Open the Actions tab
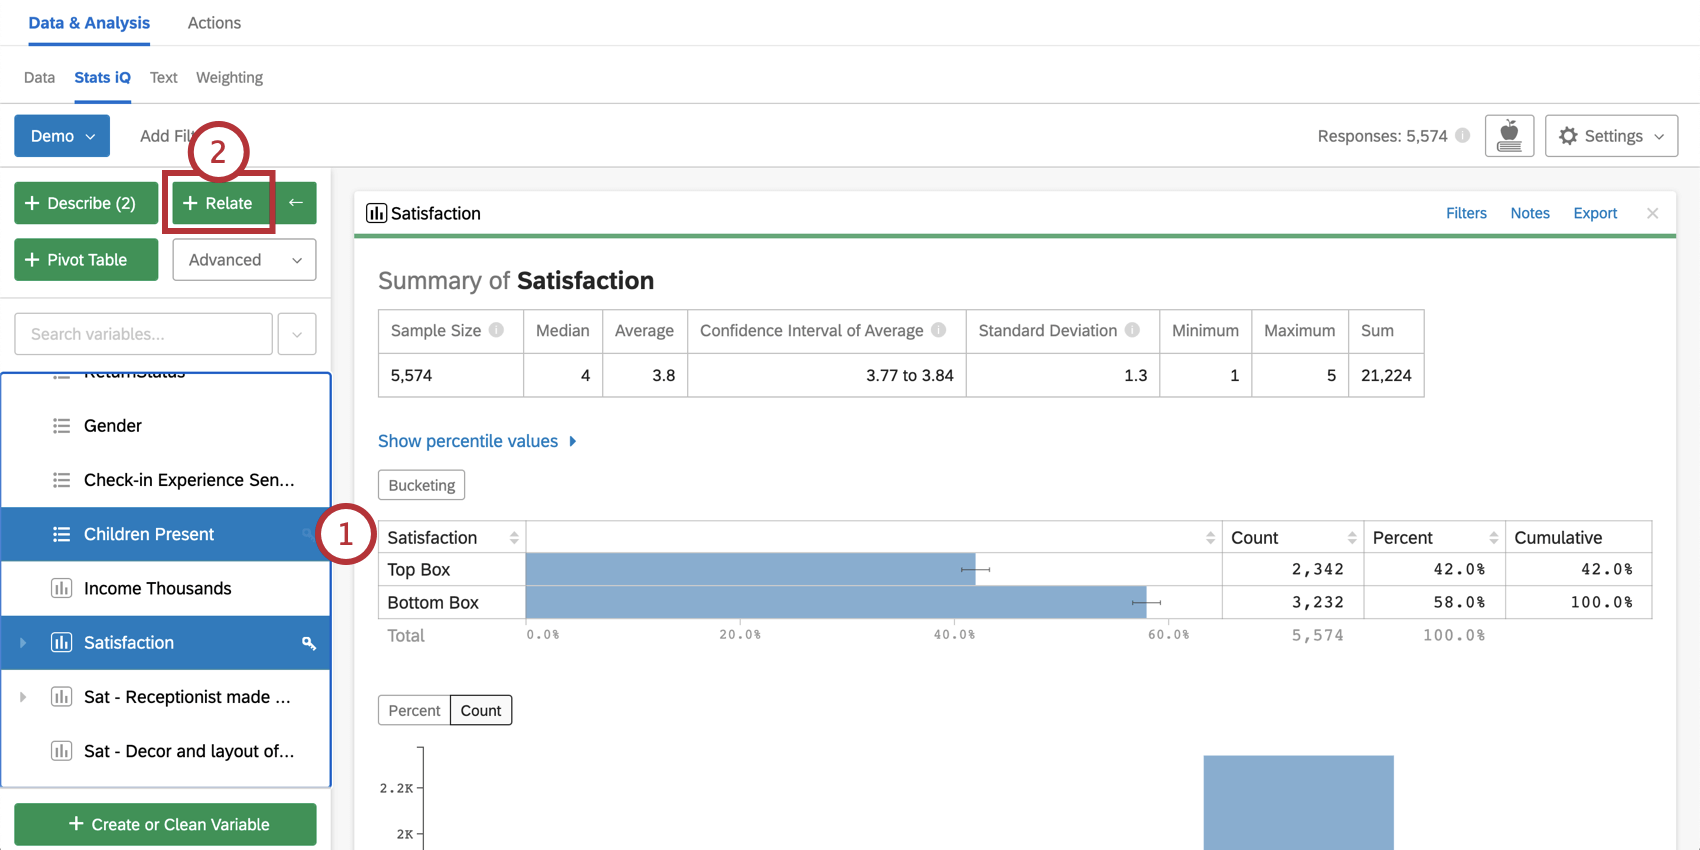 (214, 23)
